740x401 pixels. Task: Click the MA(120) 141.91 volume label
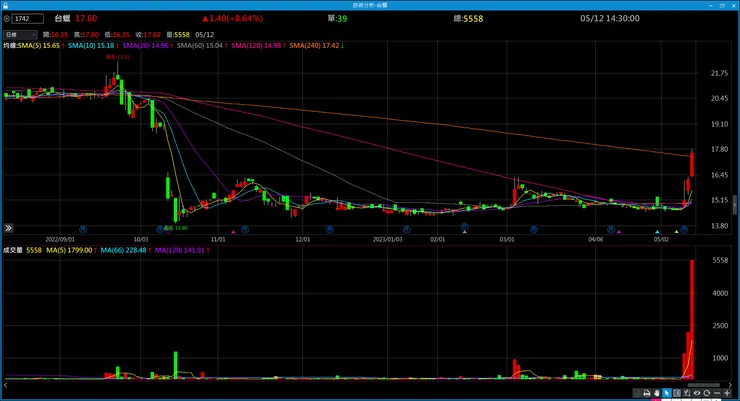[x=182, y=251]
